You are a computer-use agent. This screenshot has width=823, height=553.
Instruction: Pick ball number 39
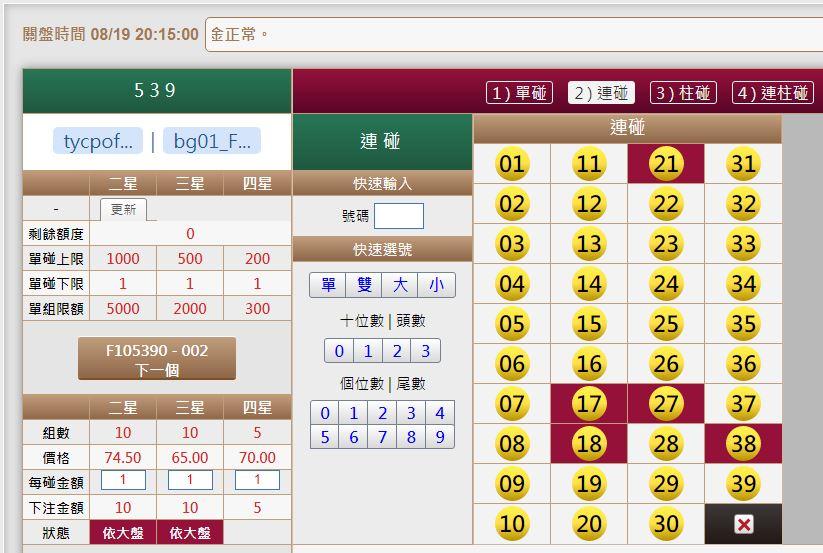coord(743,484)
